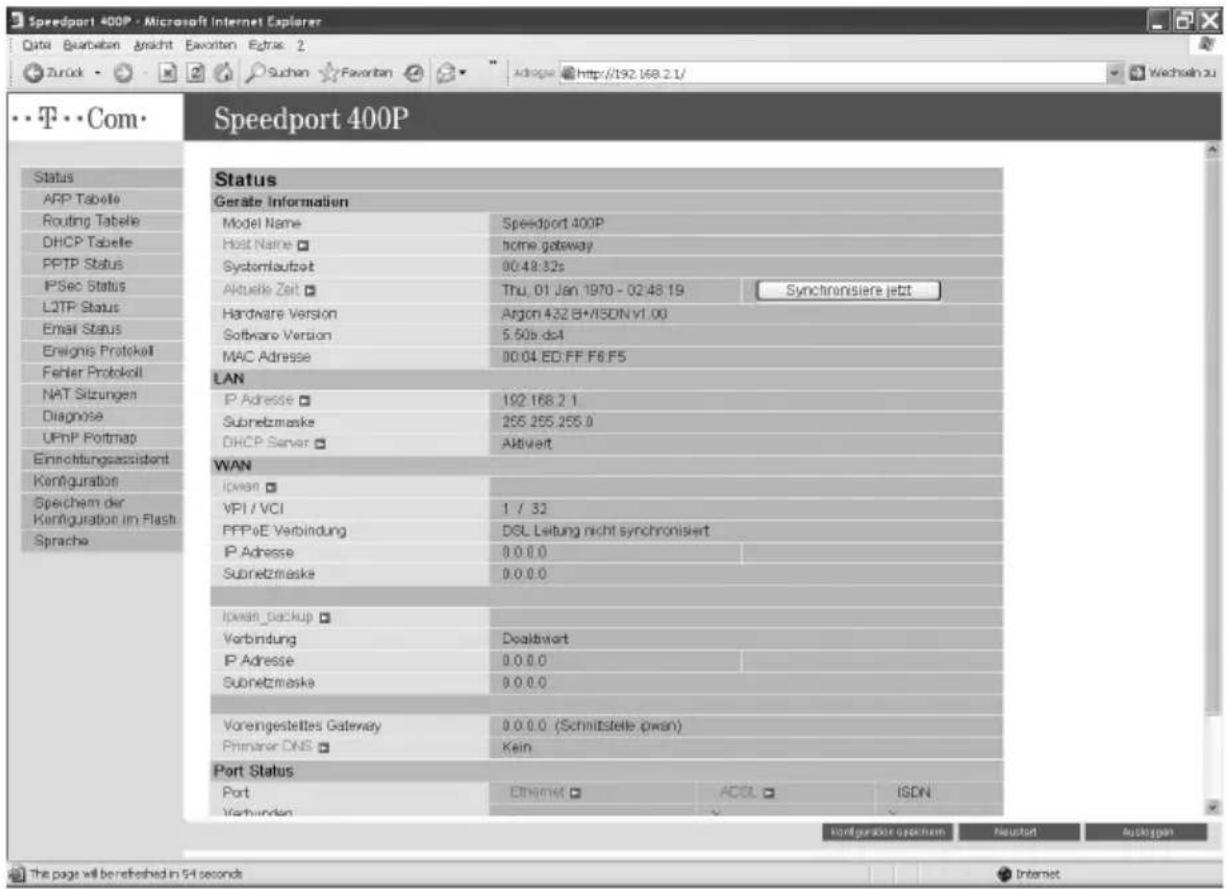Viewport: 1226px width, 889px height.
Task: Click the page vertical scrollbar
Action: (x=1214, y=478)
